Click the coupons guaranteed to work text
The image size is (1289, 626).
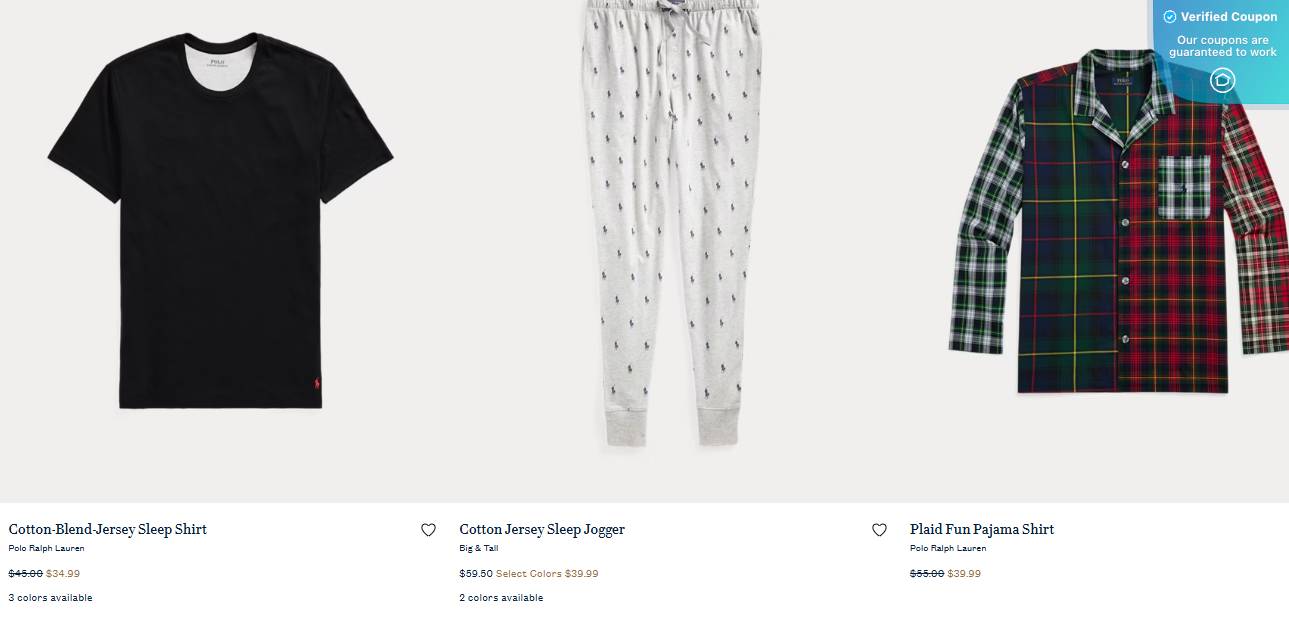pos(1223,46)
